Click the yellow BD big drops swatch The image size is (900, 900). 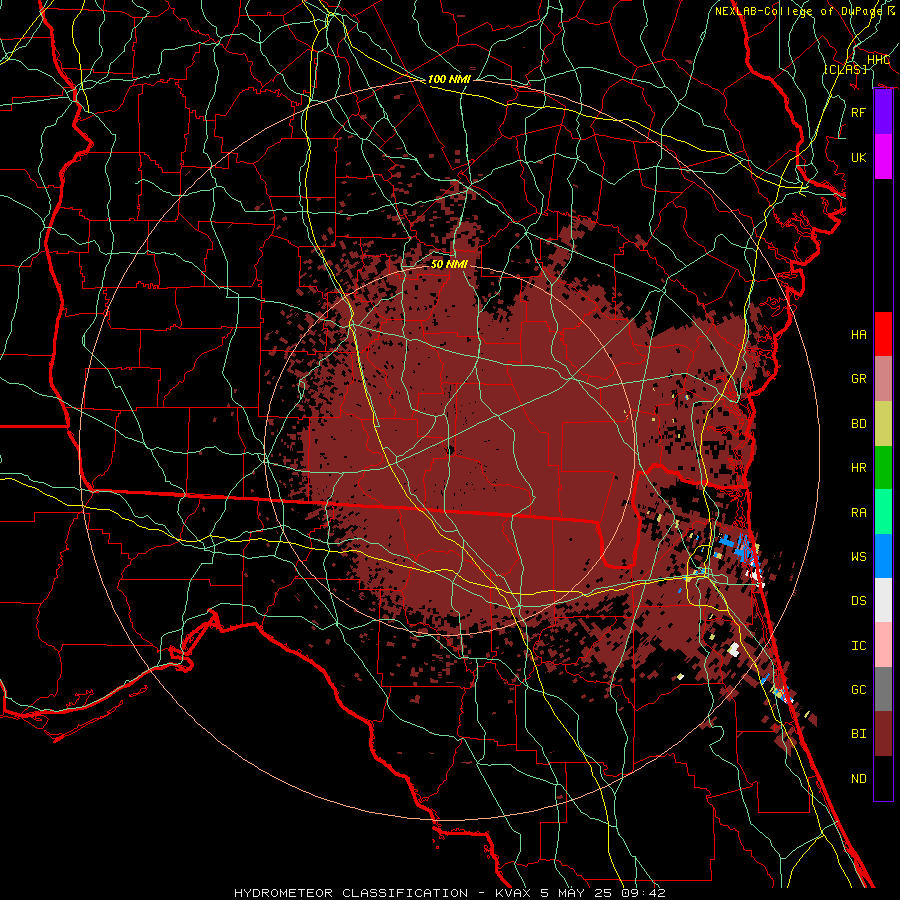tap(883, 424)
